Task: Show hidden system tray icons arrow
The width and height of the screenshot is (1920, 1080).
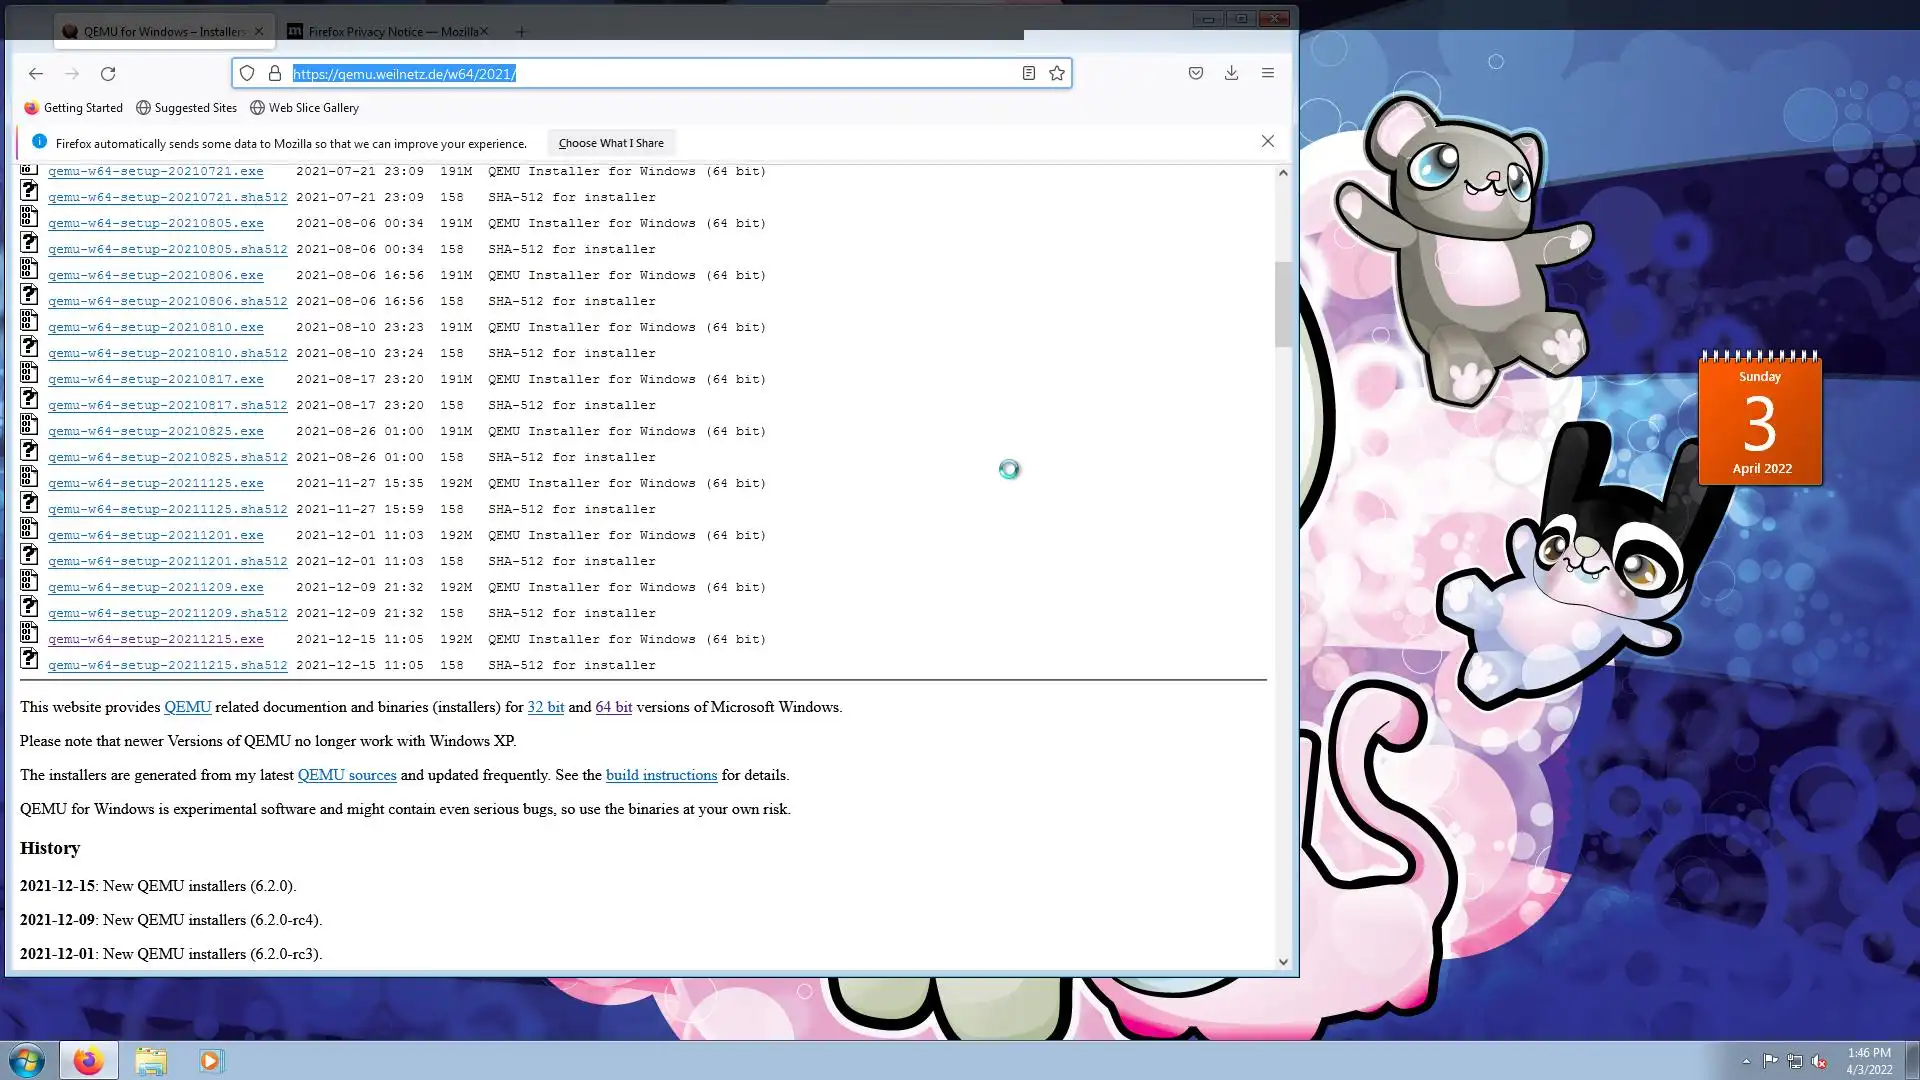Action: [x=1746, y=1061]
